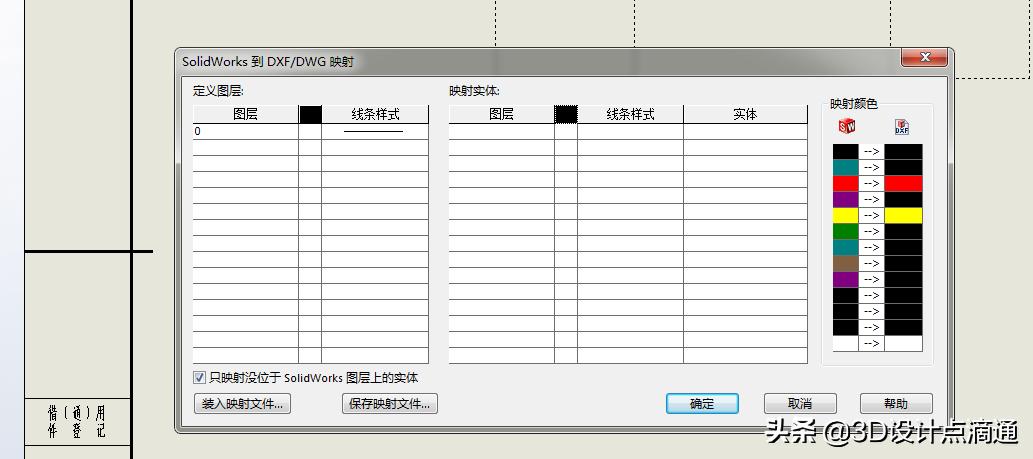Click 装入映射文件... button
This screenshot has width=1033, height=459.
tap(242, 404)
